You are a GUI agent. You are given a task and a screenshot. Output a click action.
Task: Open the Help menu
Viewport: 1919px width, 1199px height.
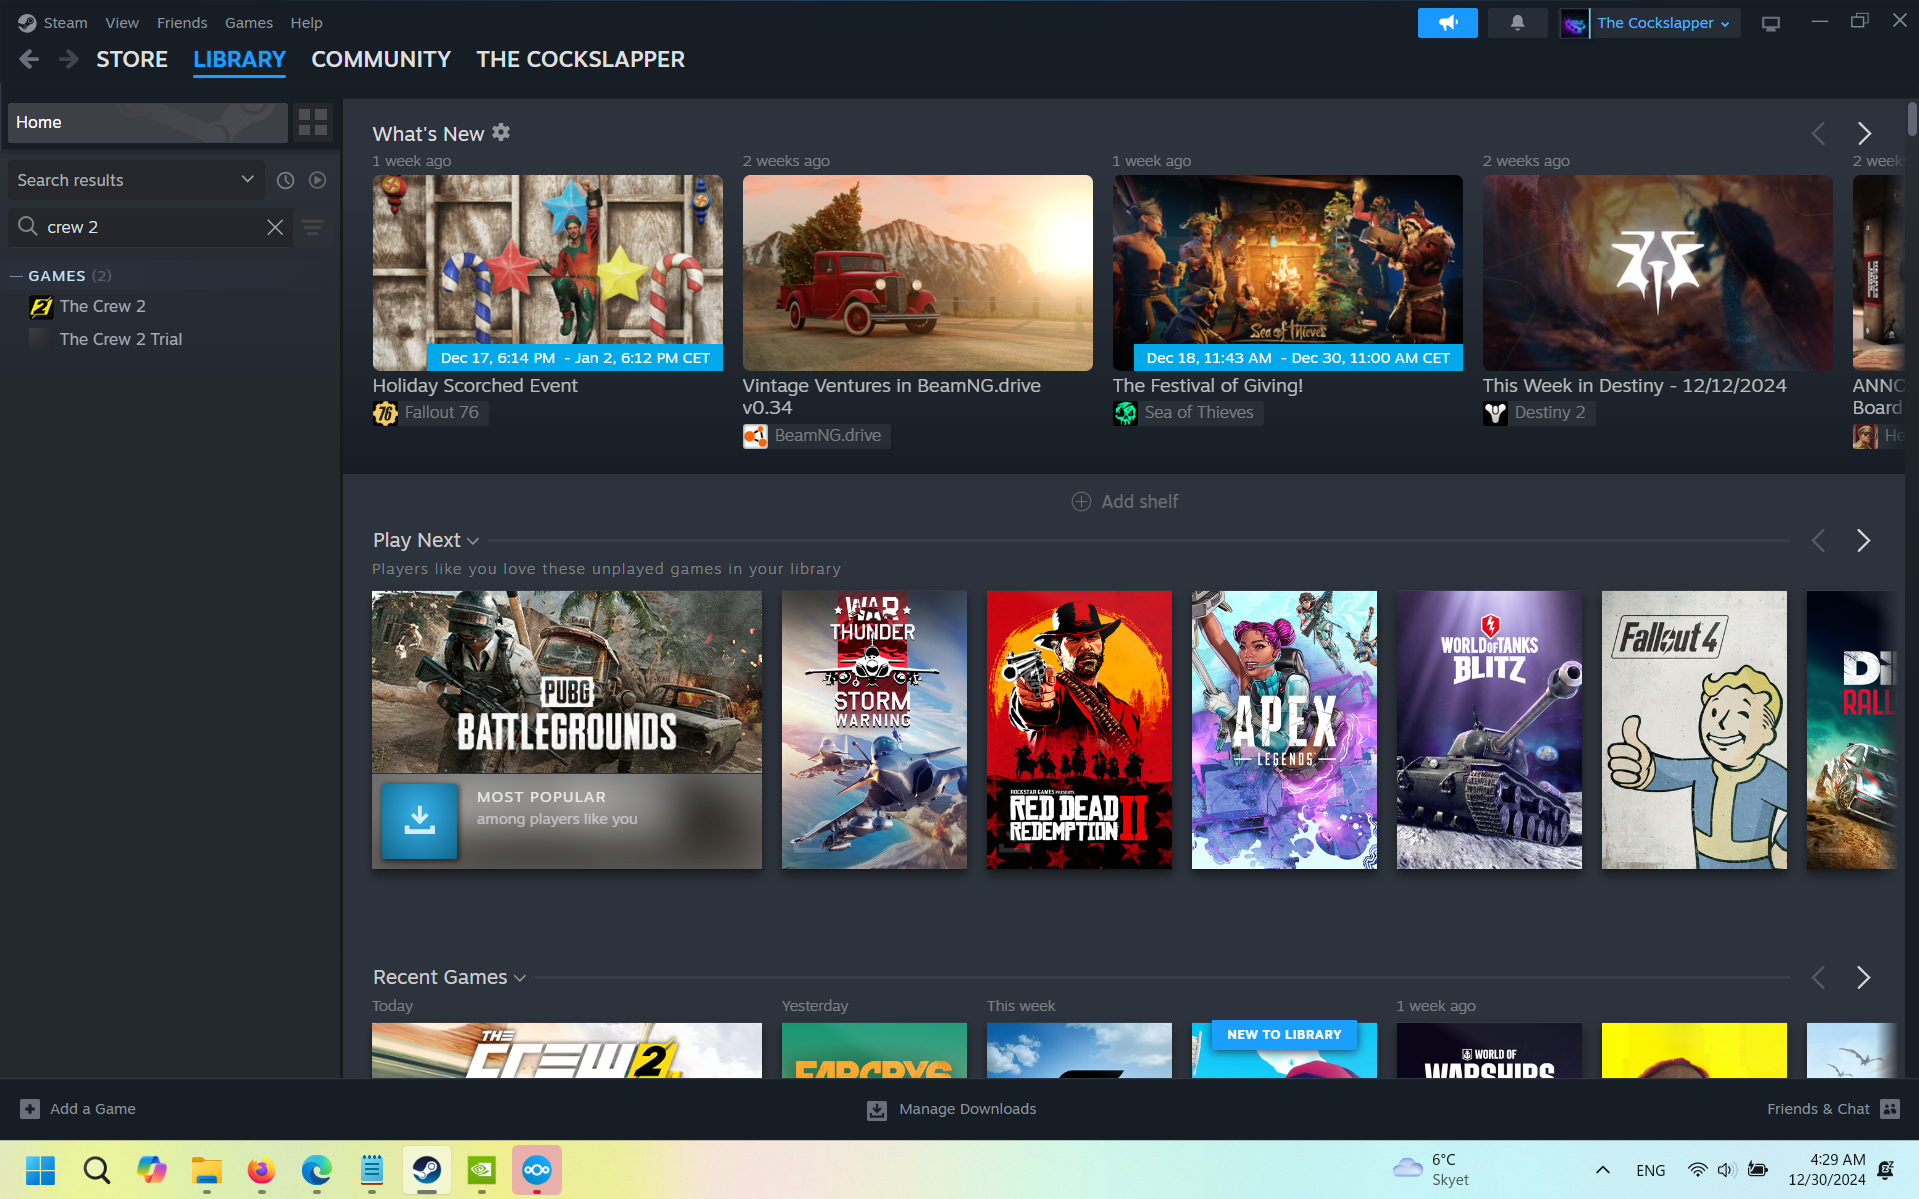pos(306,23)
